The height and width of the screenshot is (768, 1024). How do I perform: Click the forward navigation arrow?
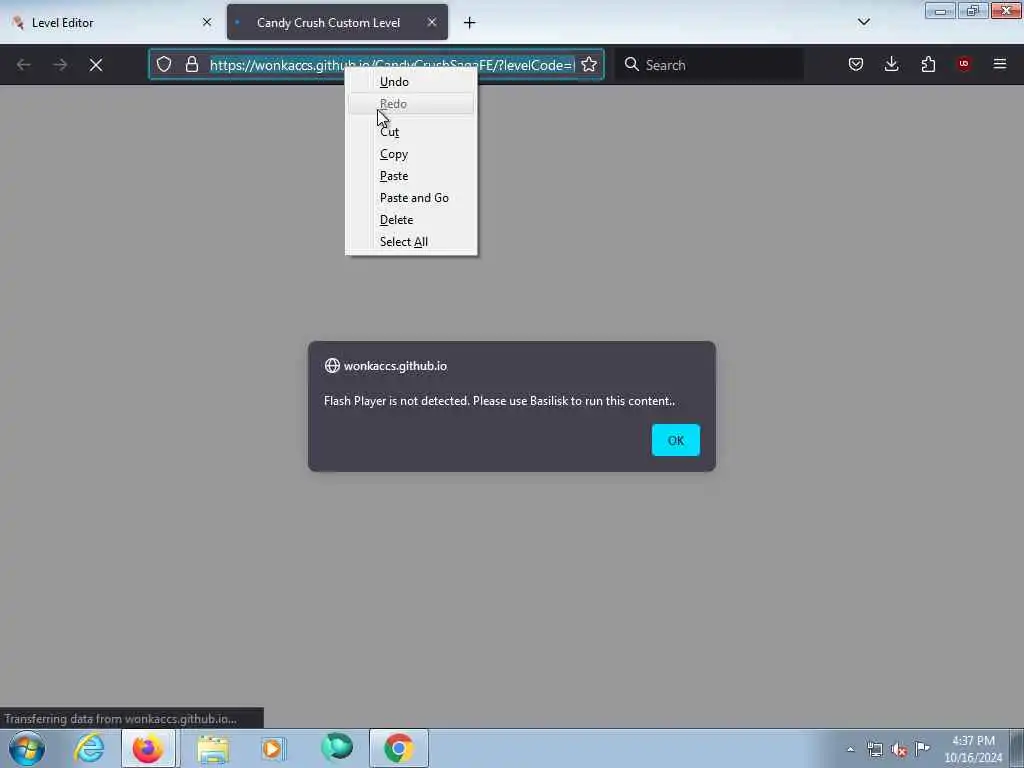click(x=60, y=65)
